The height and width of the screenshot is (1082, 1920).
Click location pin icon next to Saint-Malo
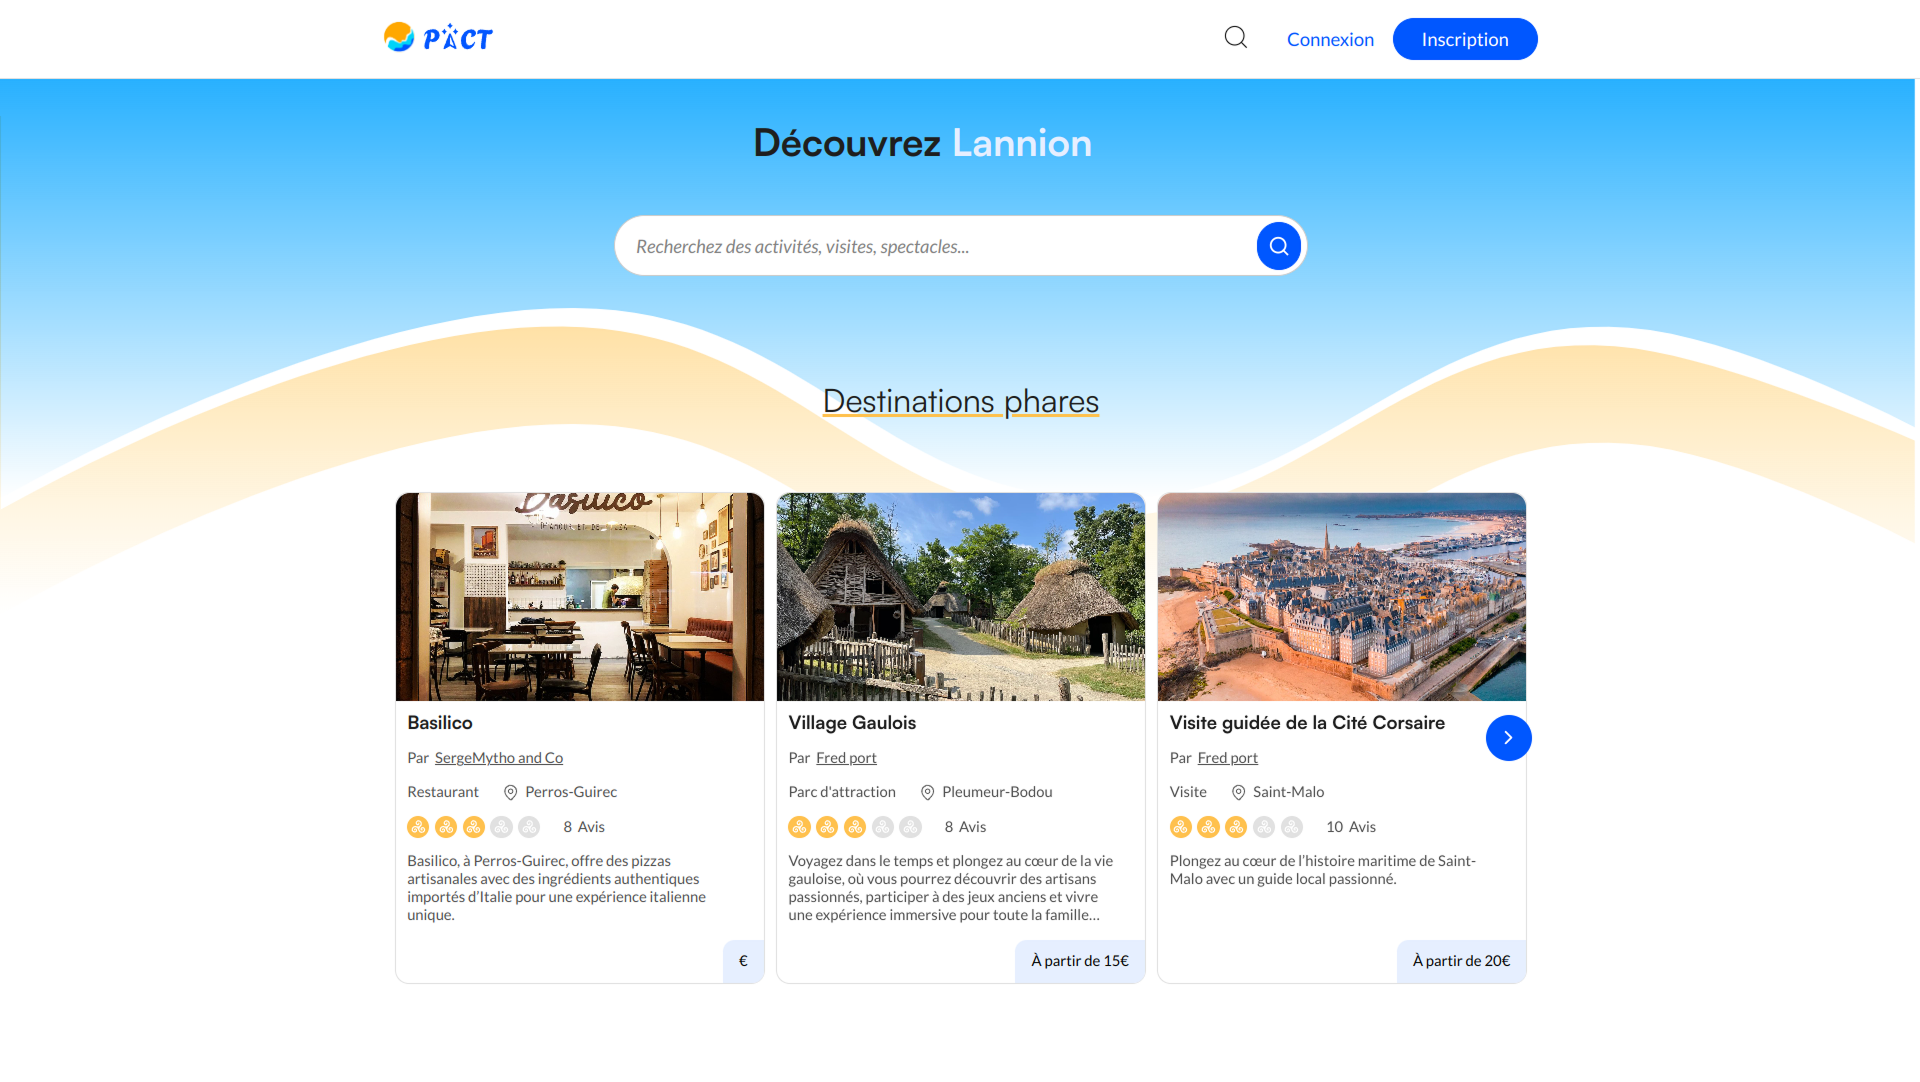coord(1238,793)
